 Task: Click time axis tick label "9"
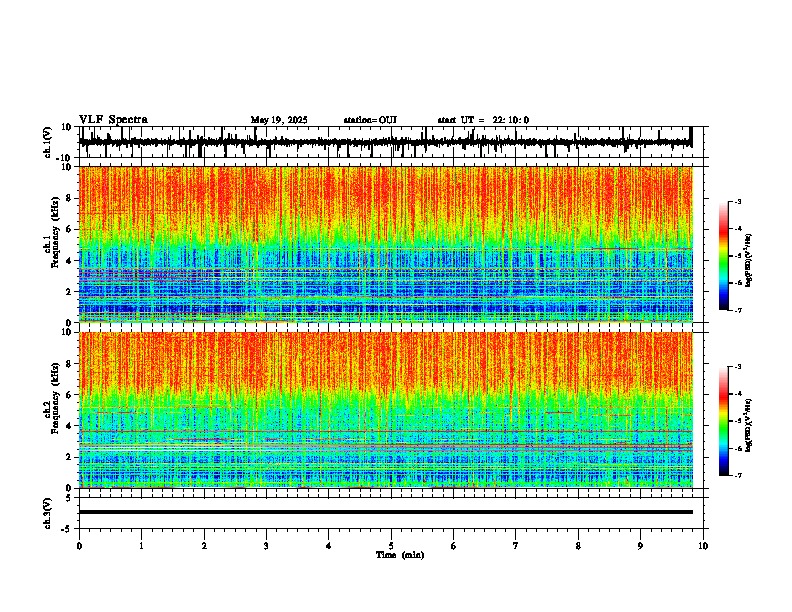click(x=640, y=546)
